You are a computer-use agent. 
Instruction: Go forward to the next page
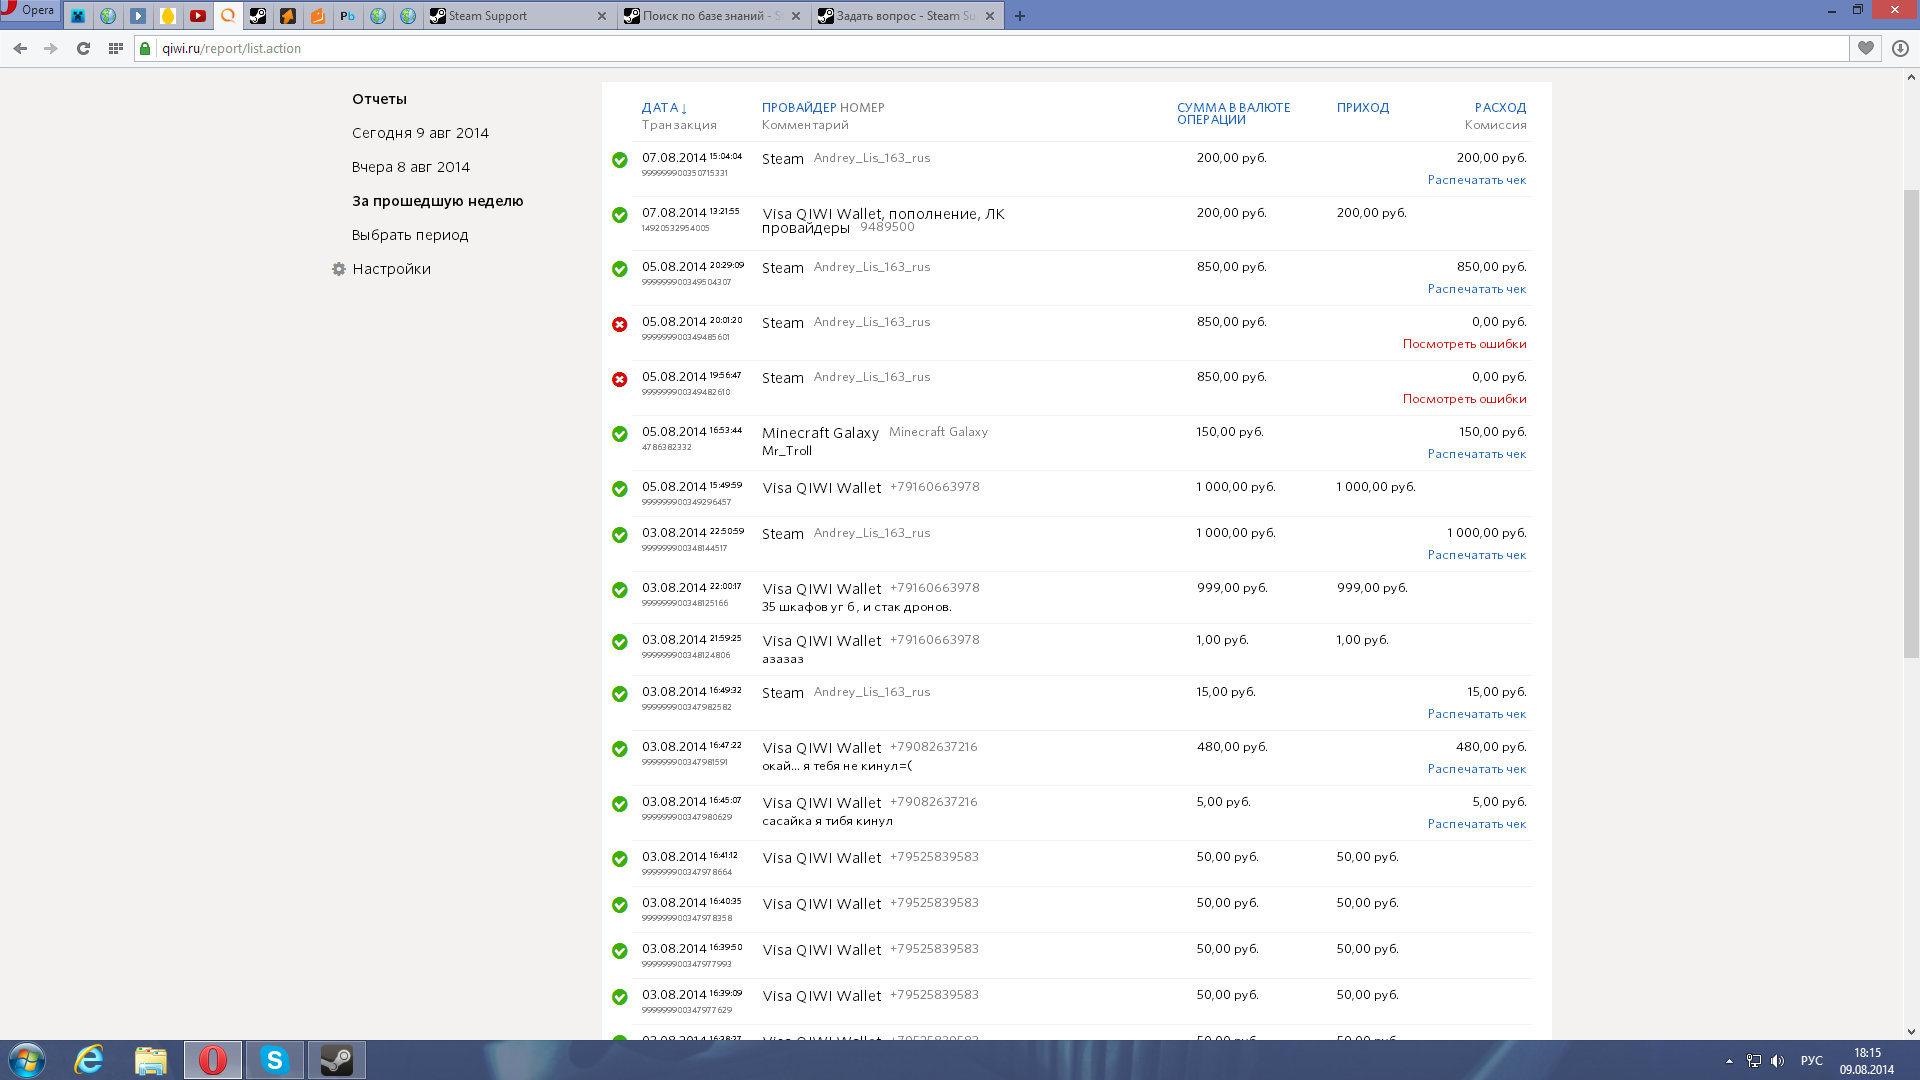click(51, 48)
